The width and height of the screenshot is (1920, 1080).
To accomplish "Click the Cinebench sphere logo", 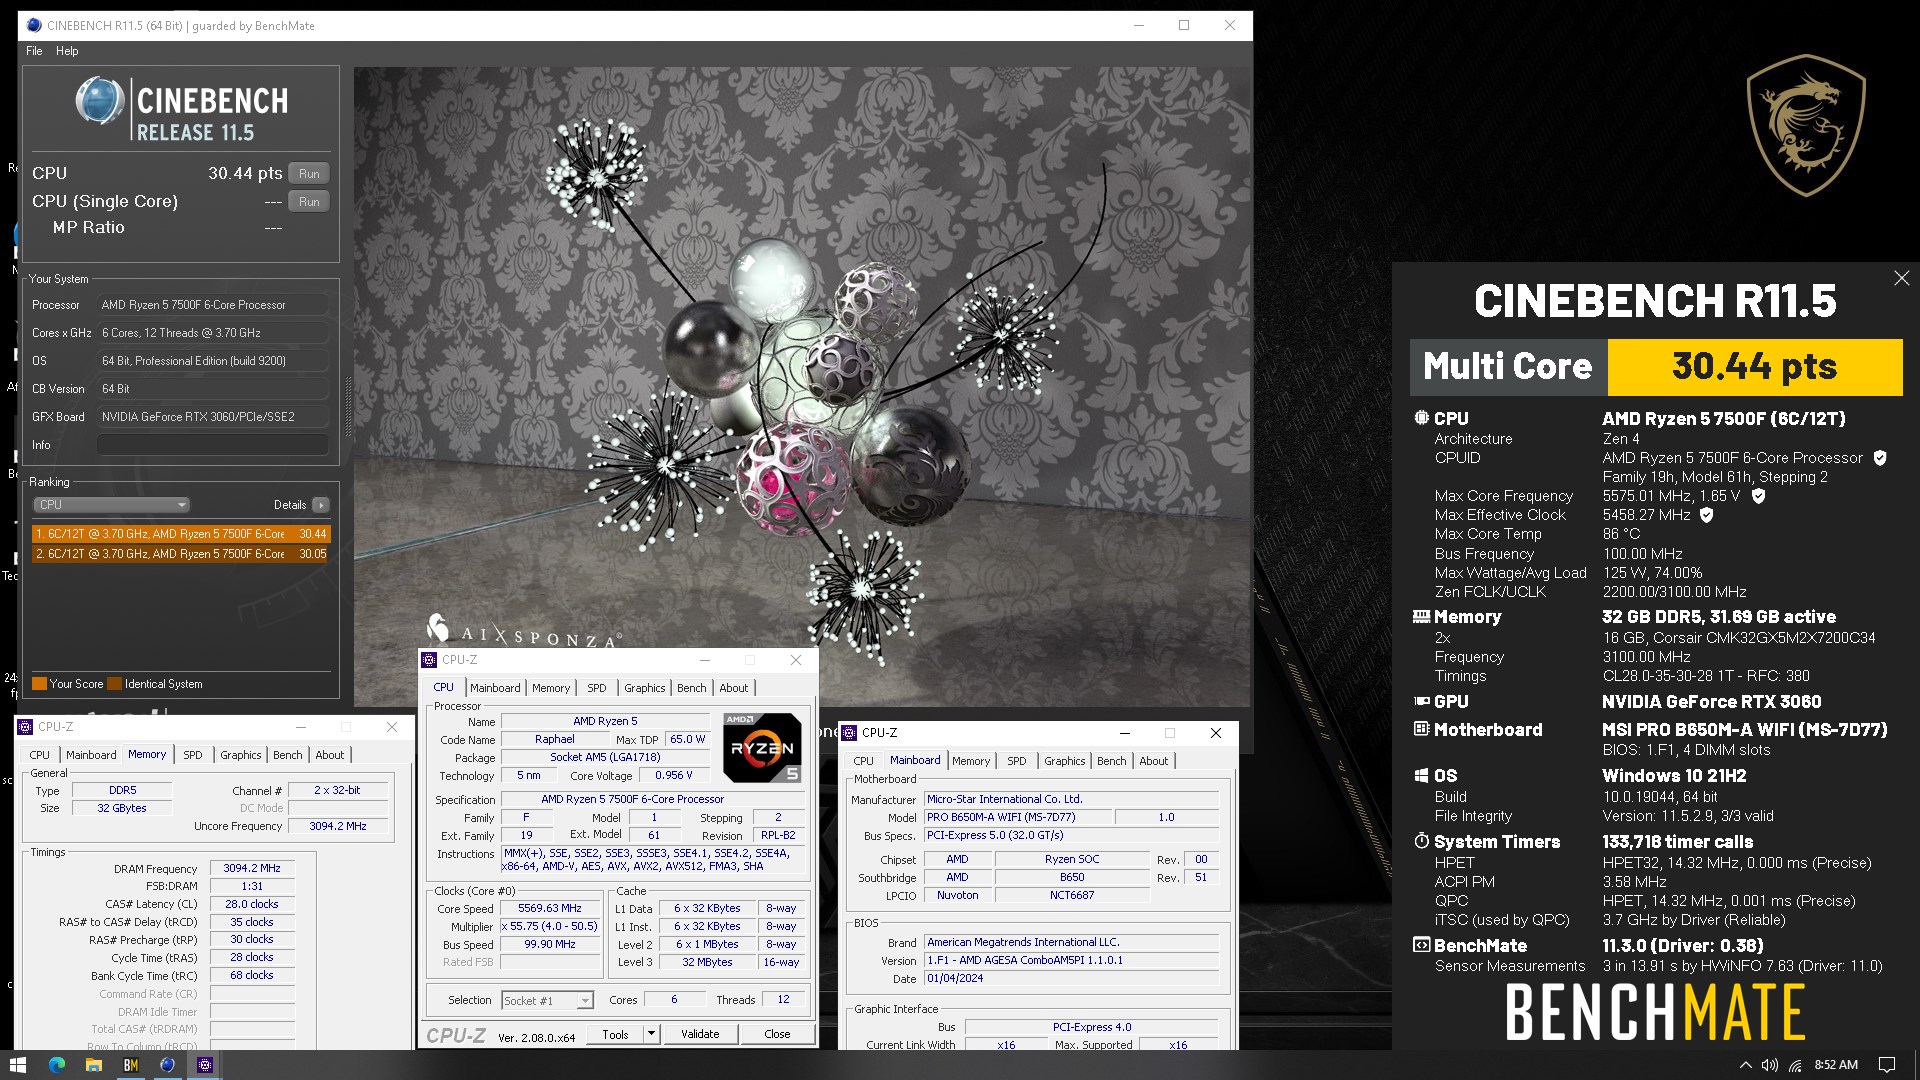I will coord(100,101).
